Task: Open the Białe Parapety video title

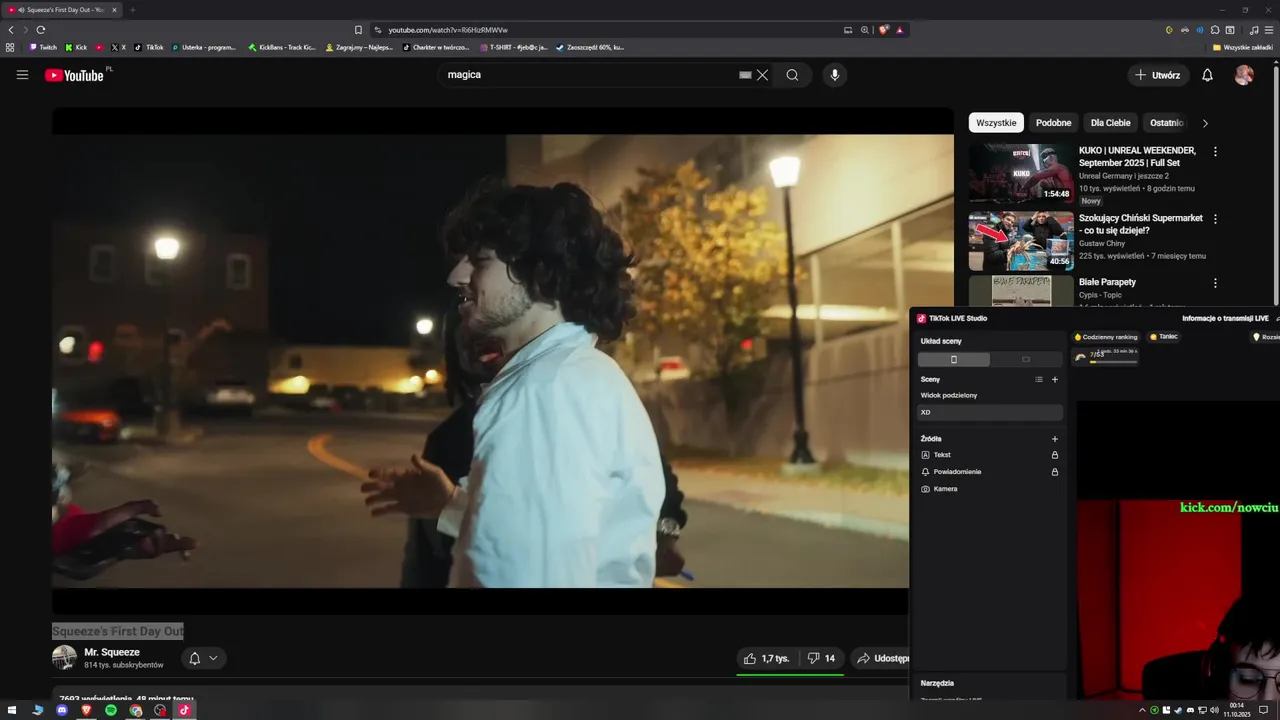Action: (1107, 282)
